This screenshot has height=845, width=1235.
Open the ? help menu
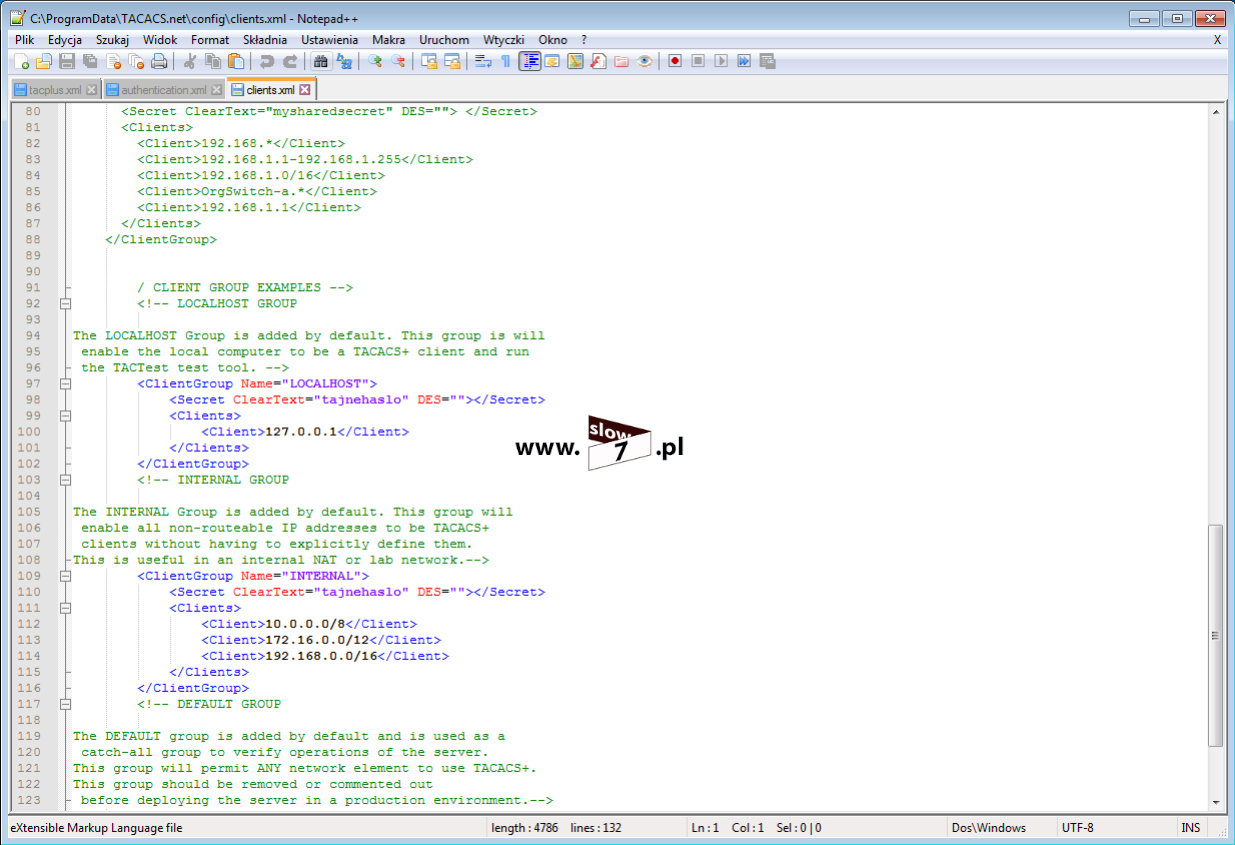click(583, 40)
